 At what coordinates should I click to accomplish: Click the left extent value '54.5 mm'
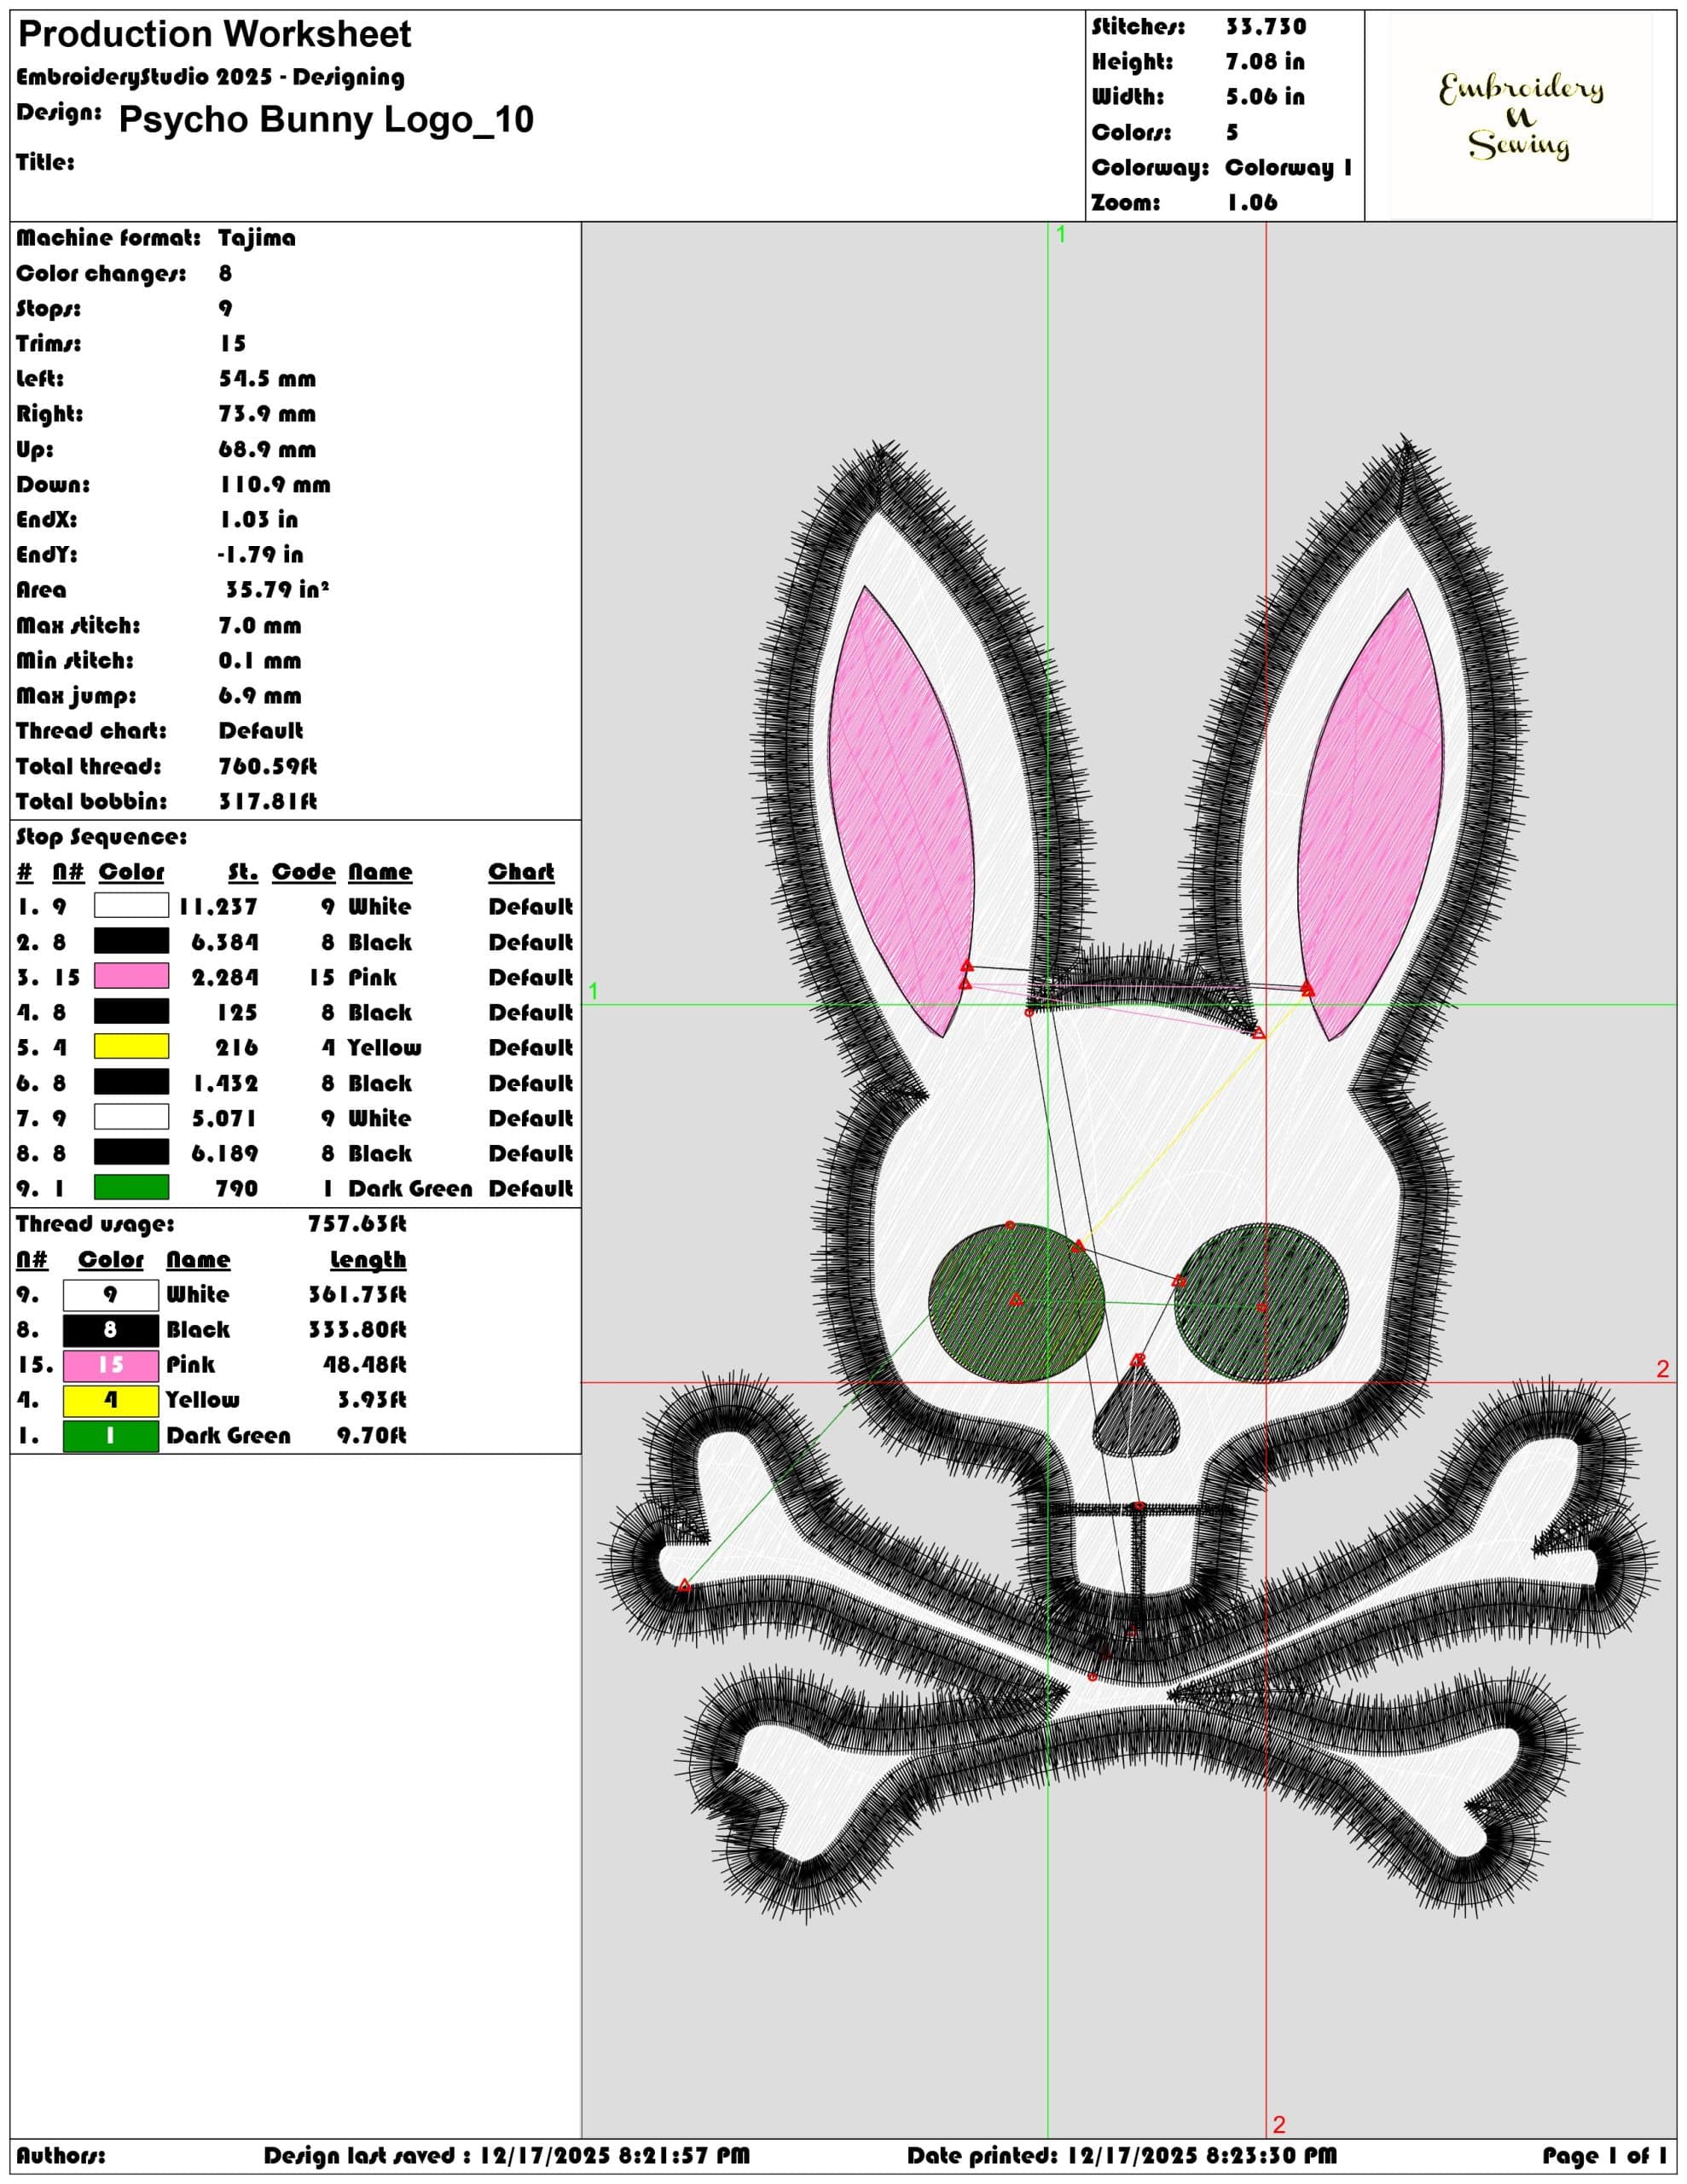pyautogui.click(x=267, y=379)
